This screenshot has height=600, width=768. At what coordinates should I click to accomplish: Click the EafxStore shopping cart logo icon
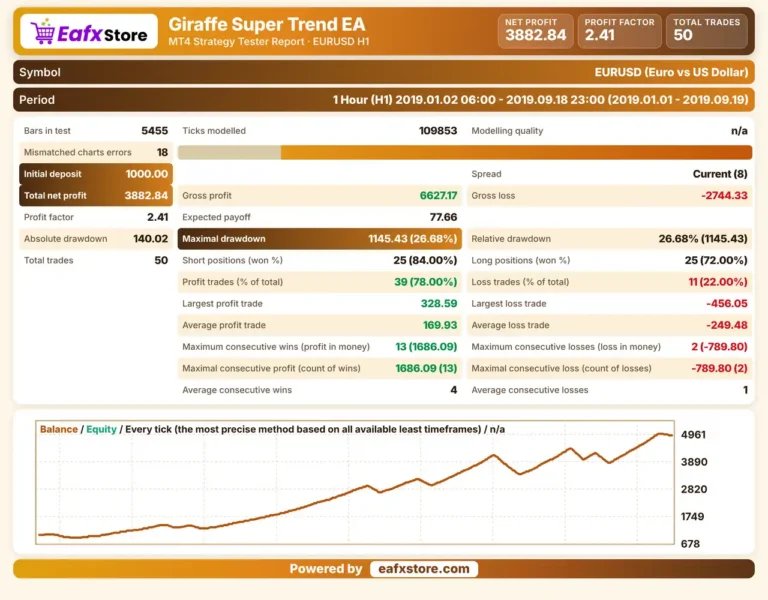43,31
